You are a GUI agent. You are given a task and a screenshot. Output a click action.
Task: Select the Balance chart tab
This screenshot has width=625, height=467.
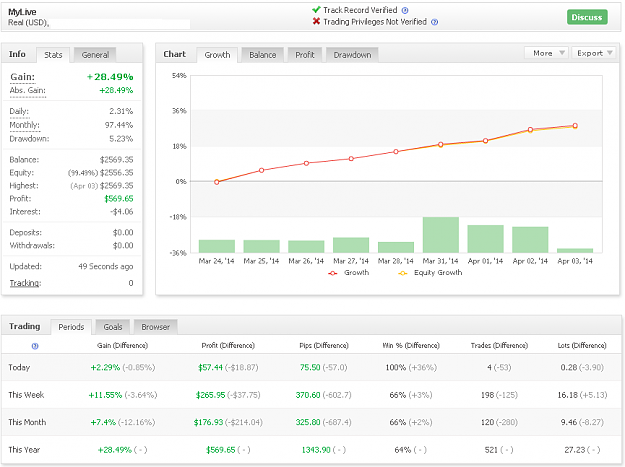click(x=262, y=55)
